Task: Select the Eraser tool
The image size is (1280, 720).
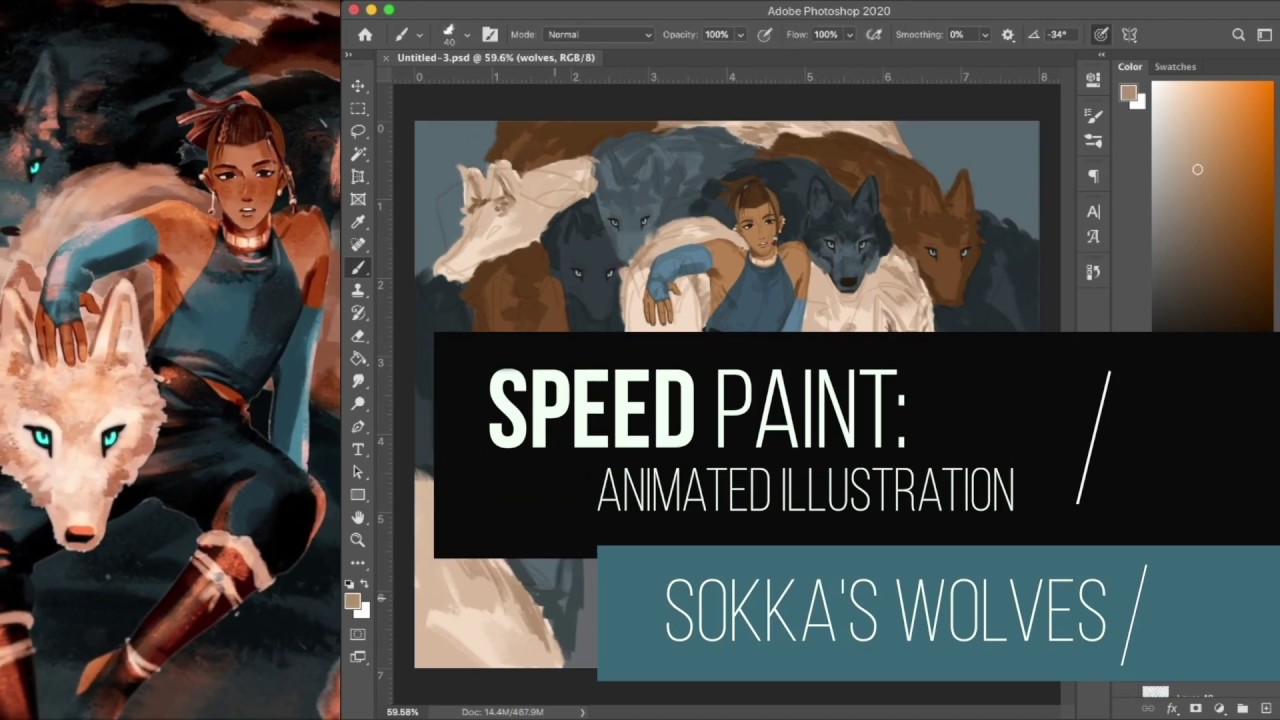Action: pyautogui.click(x=358, y=336)
